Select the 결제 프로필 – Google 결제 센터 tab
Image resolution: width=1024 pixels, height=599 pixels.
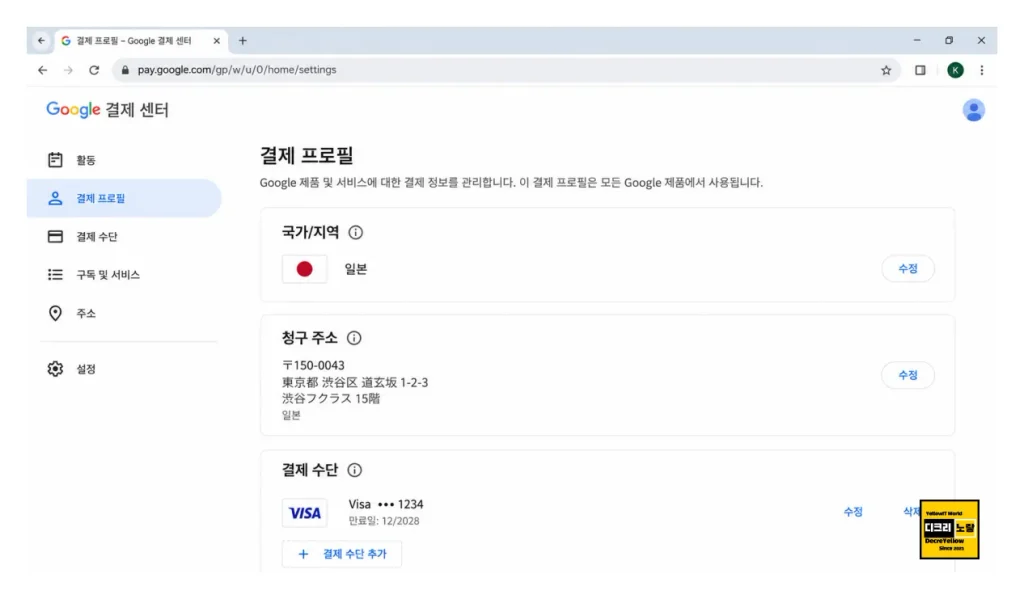[x=141, y=40]
